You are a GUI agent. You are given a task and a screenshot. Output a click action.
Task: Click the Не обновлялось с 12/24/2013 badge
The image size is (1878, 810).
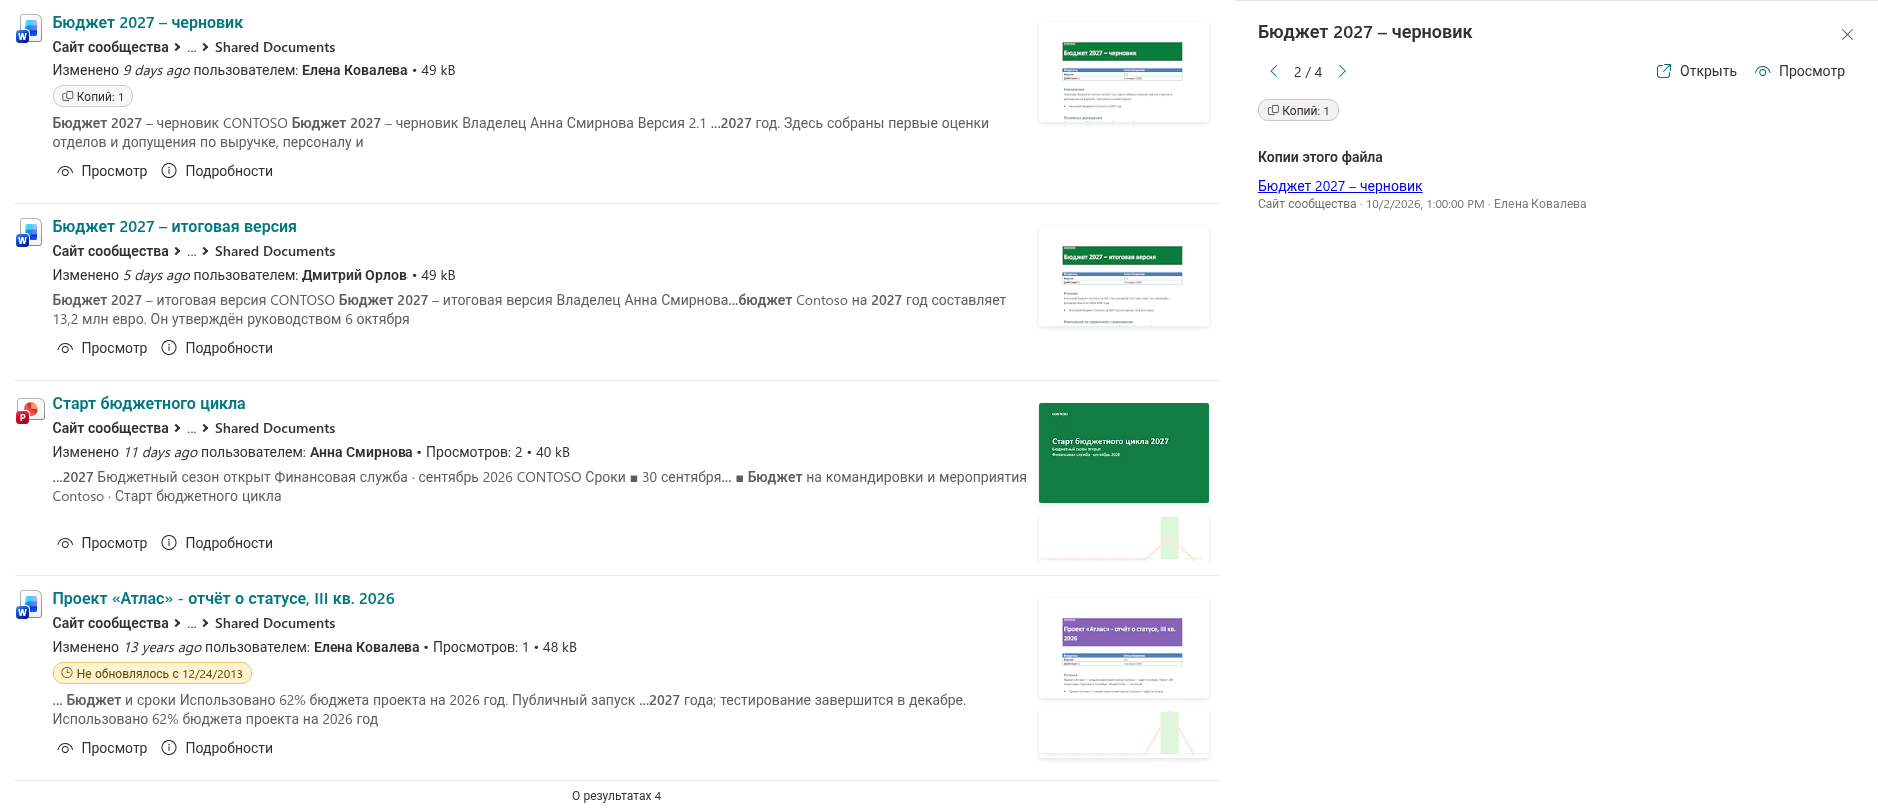click(x=152, y=674)
